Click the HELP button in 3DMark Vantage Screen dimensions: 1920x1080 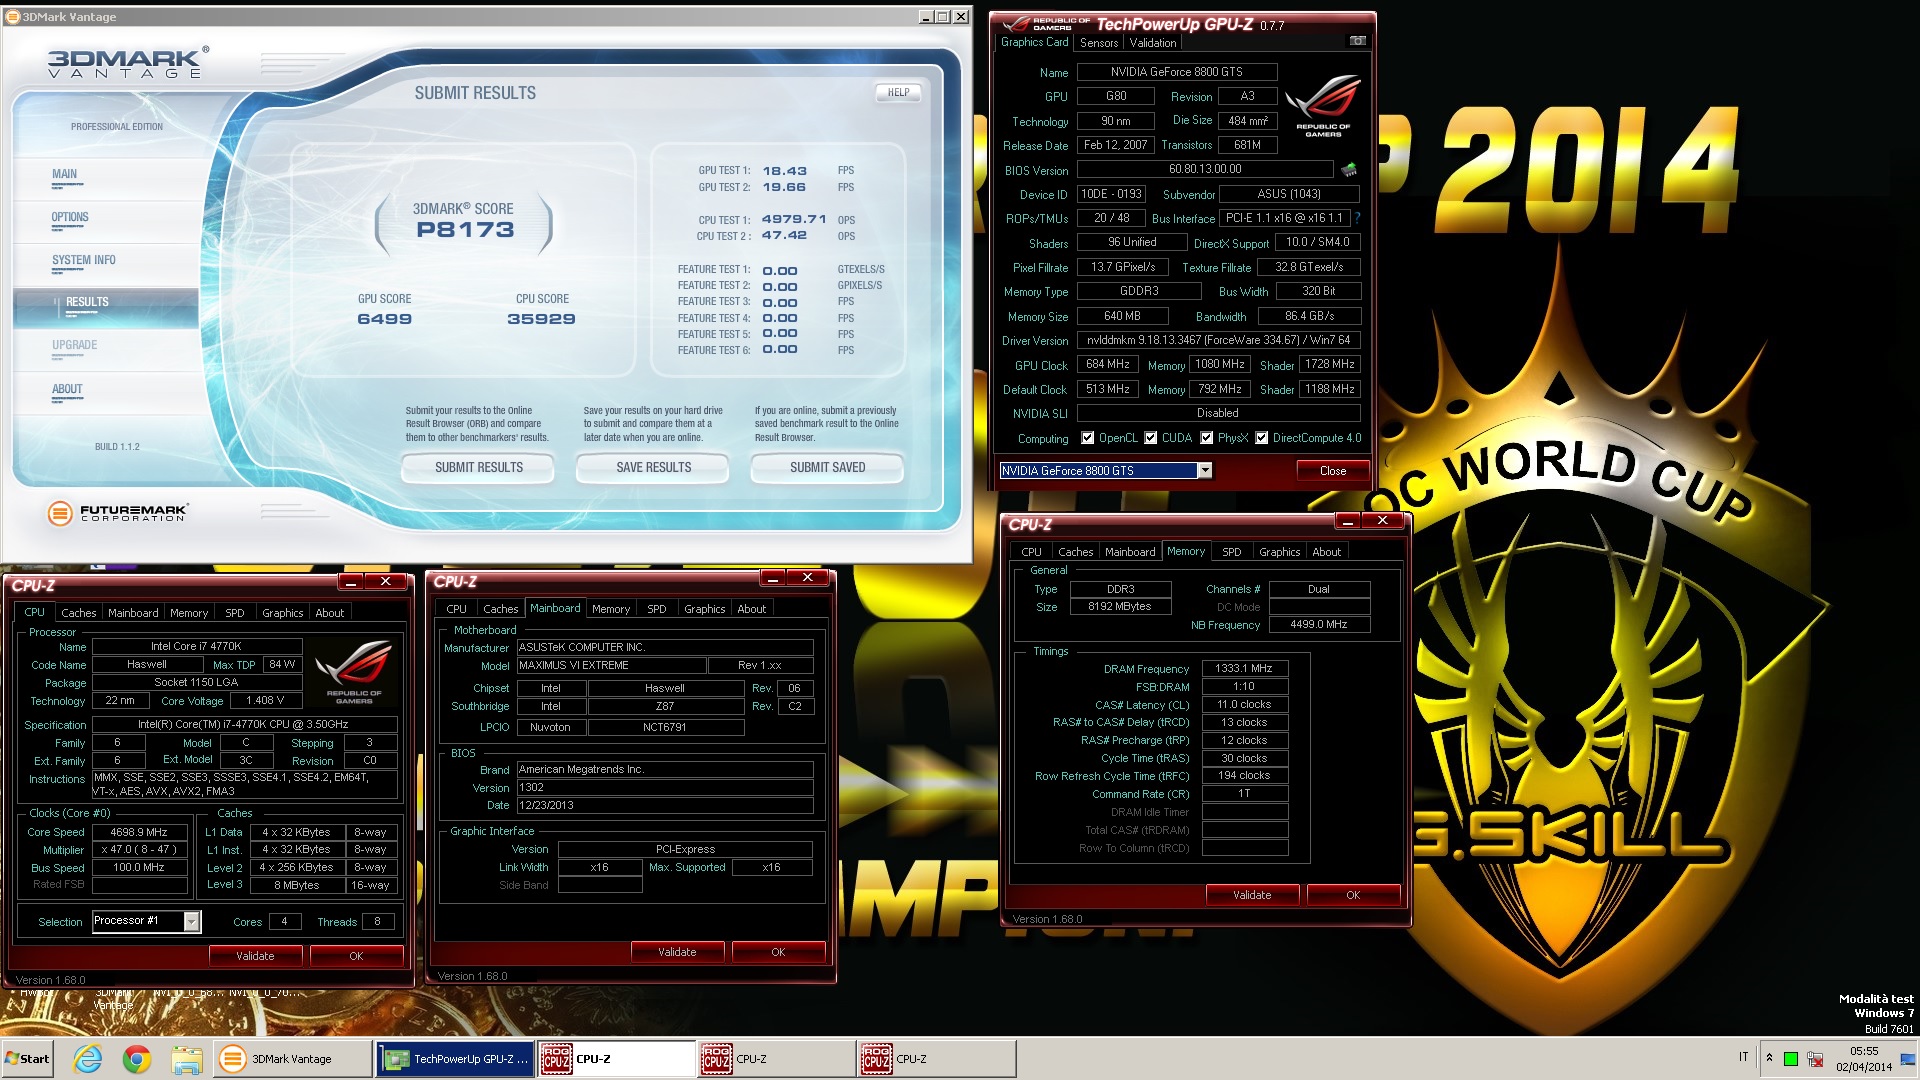coord(898,93)
